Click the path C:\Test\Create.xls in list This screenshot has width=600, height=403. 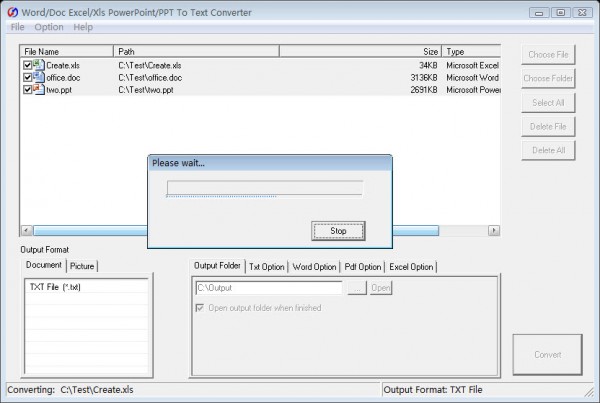[150, 65]
